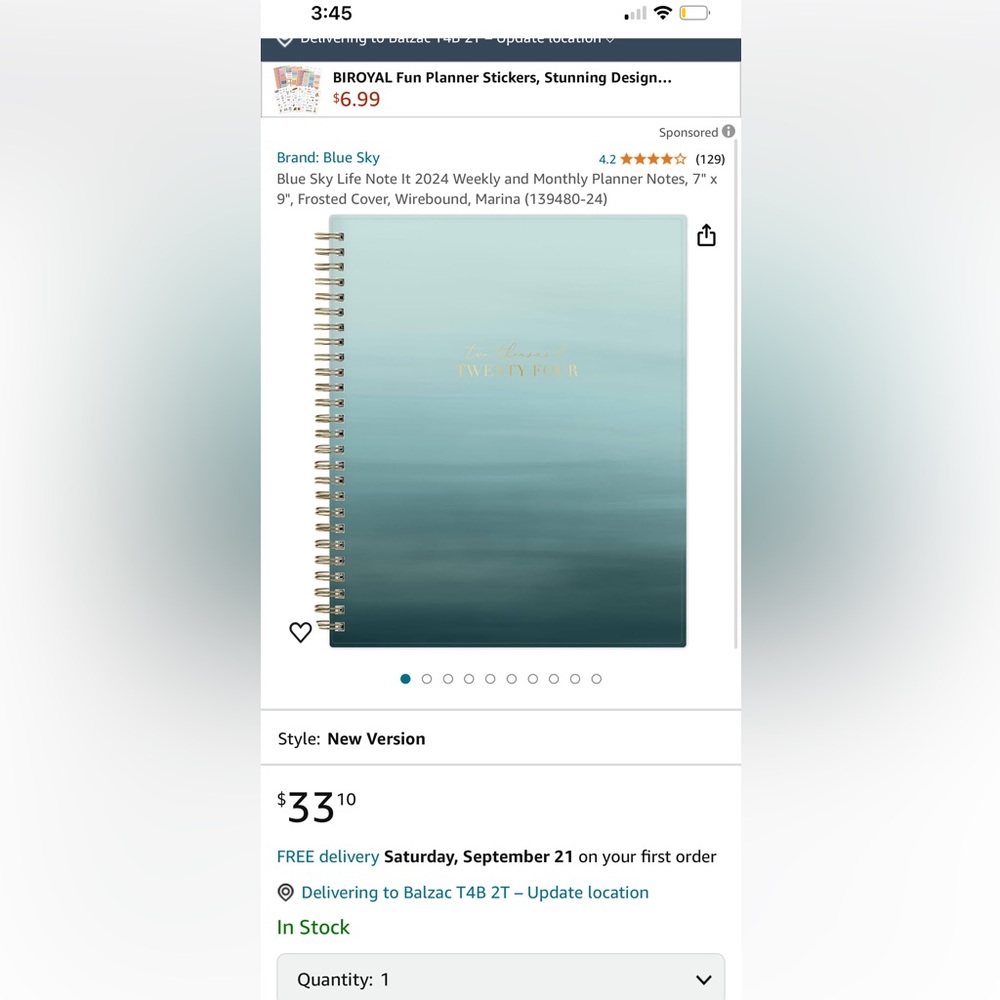Tap the location icon in top banner
The height and width of the screenshot is (1000, 1000).
(x=284, y=41)
